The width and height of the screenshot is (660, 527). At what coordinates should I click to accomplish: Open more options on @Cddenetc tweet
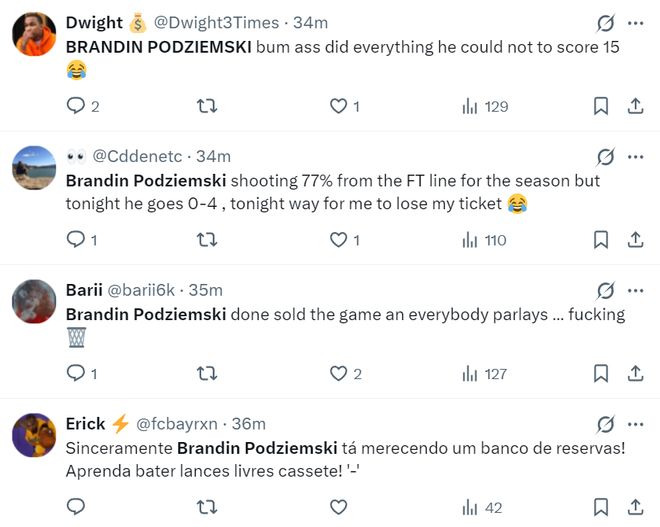point(636,156)
